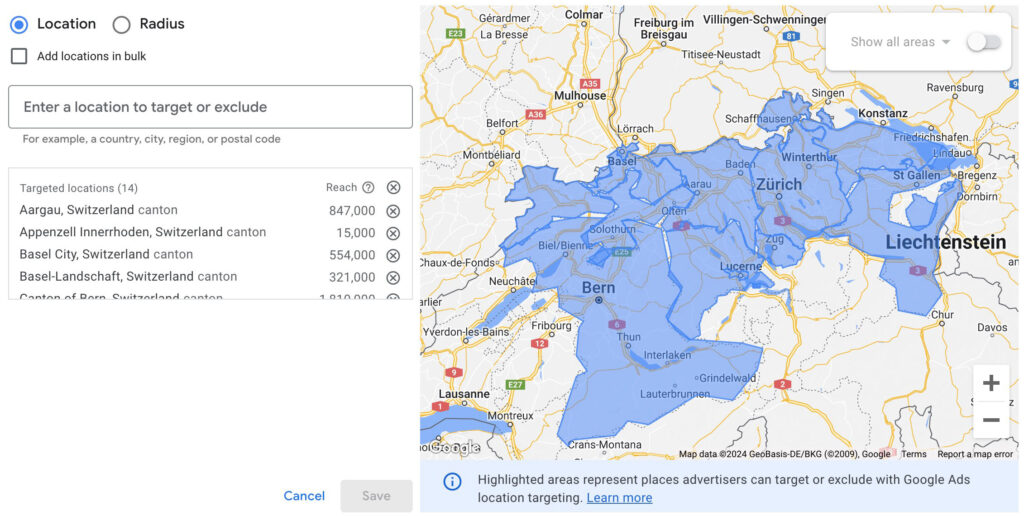The width and height of the screenshot is (1024, 516).
Task: Remove Basel City from targeted locations
Action: pyautogui.click(x=392, y=255)
